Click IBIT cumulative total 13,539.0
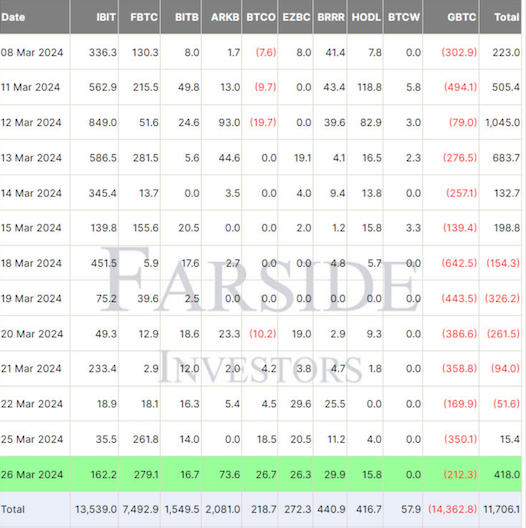The height and width of the screenshot is (528, 526). (x=96, y=509)
